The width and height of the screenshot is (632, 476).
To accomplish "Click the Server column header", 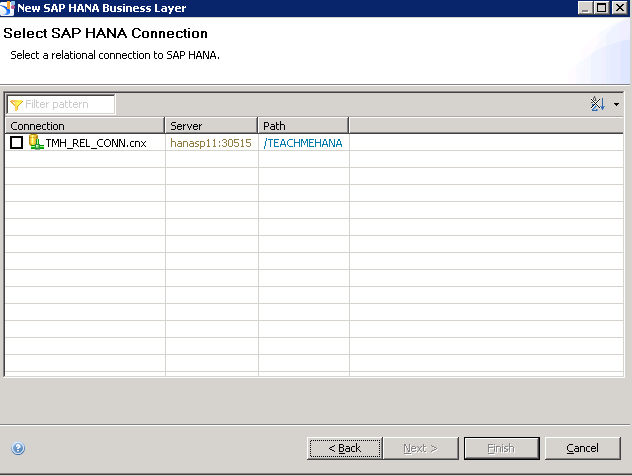I will 211,126.
